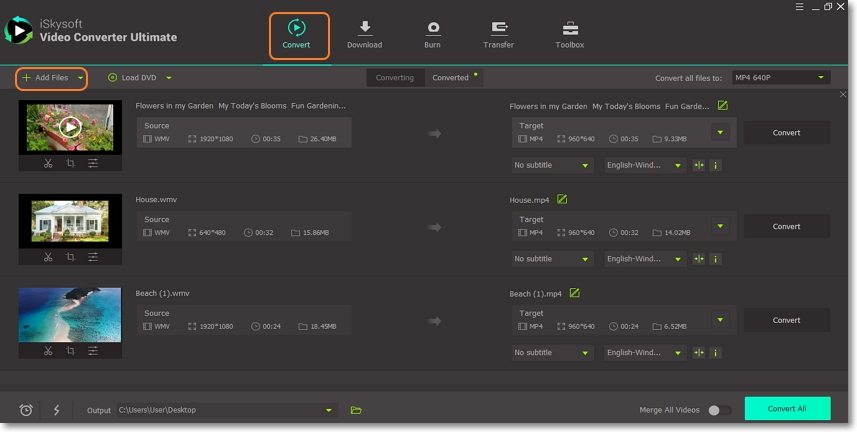Click Convert button for House.wmv
Screen dimensions: 857x432
pyautogui.click(x=787, y=226)
